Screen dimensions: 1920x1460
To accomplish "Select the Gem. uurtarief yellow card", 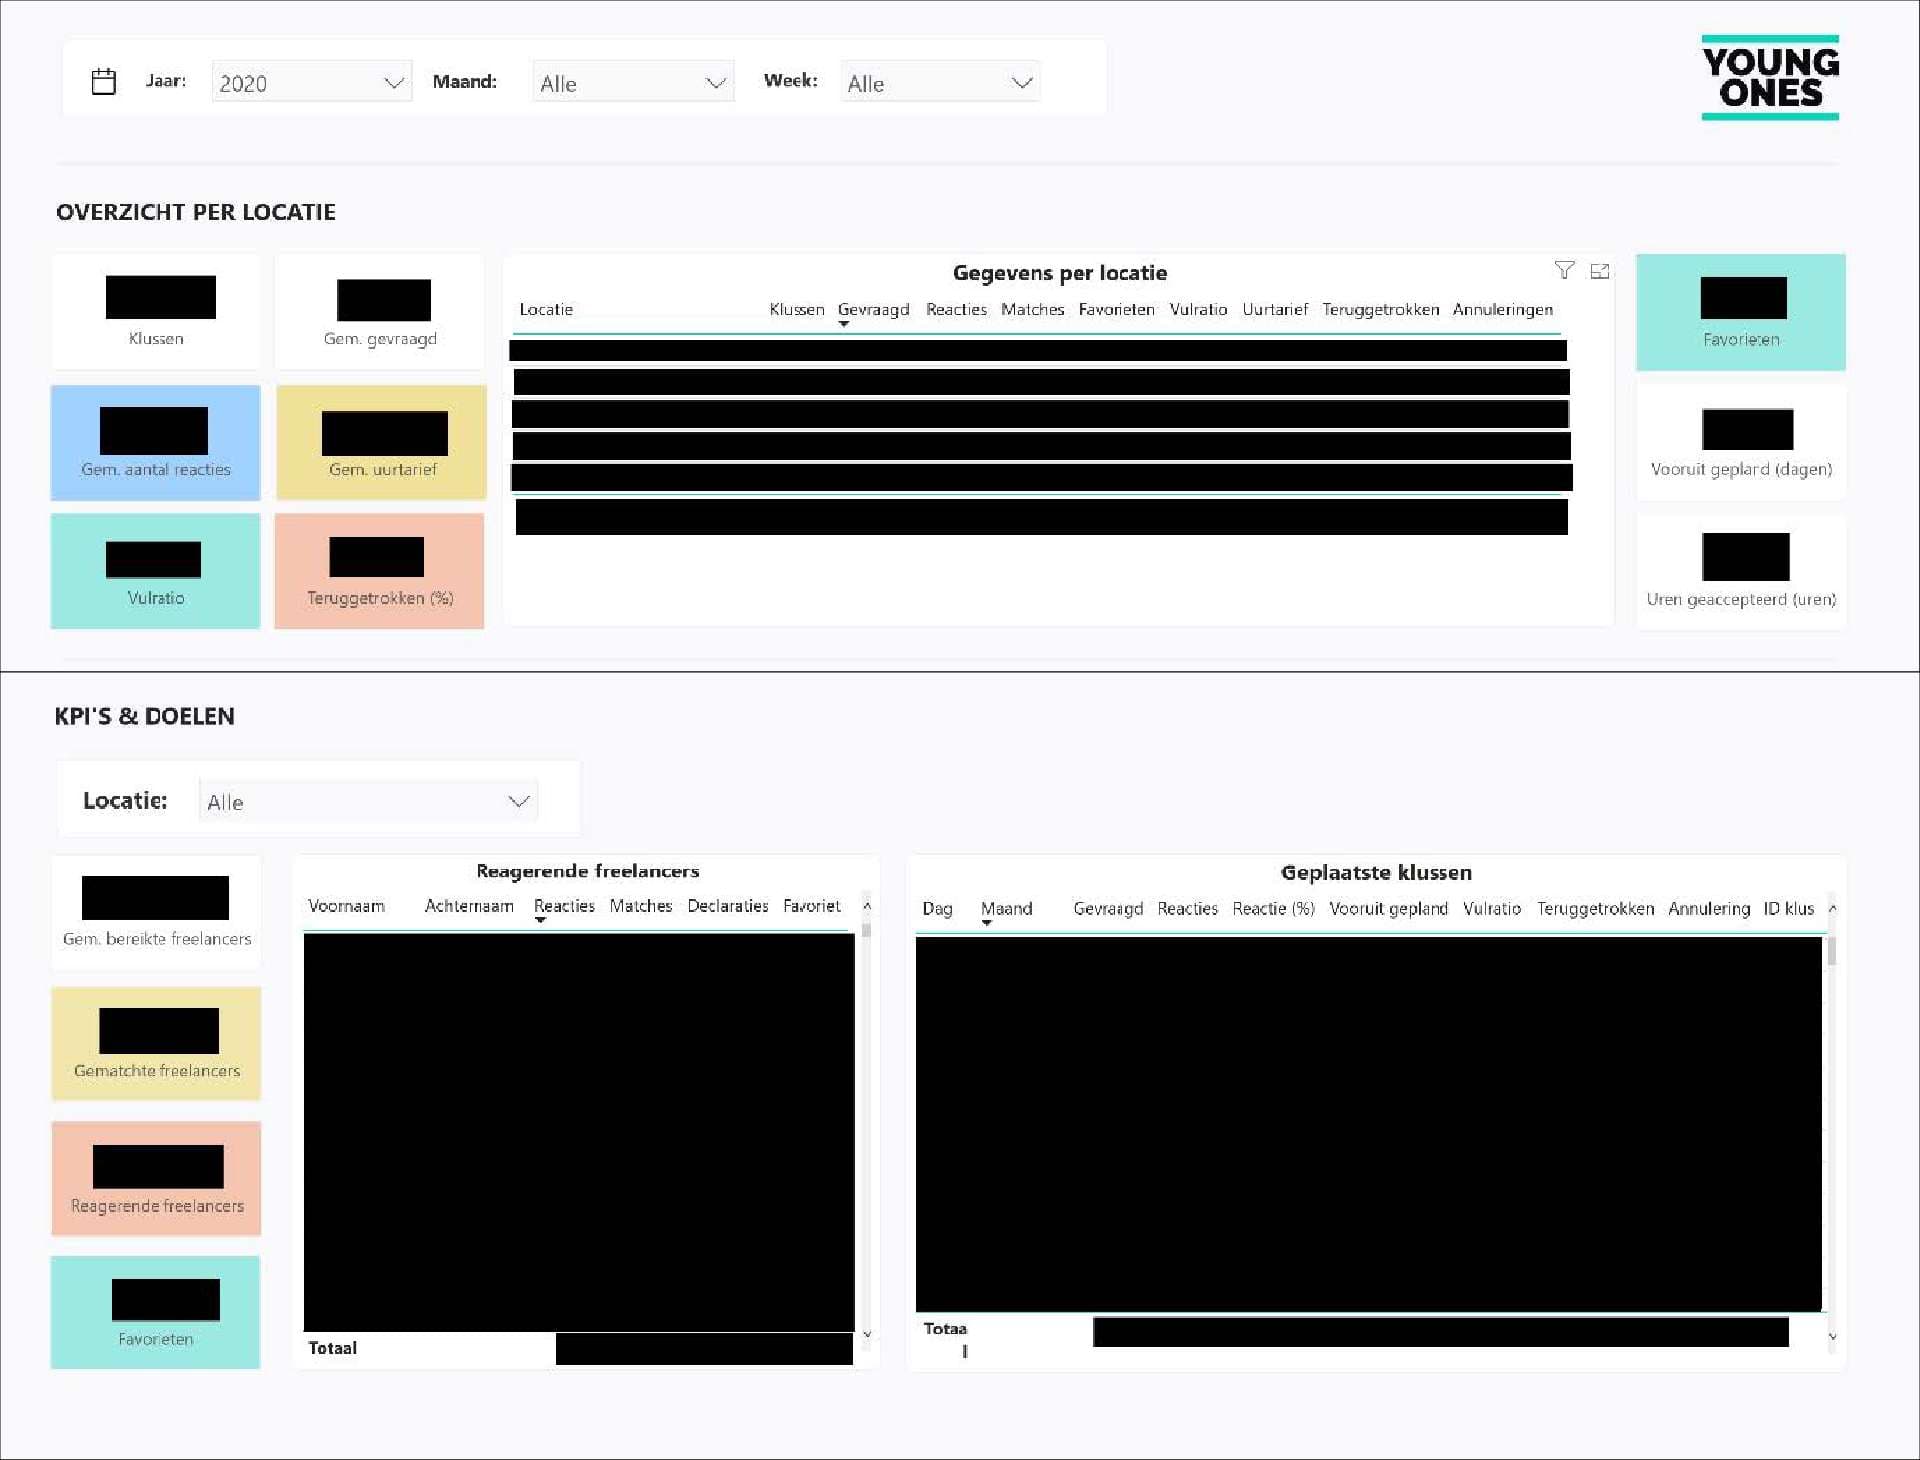I will (381, 442).
